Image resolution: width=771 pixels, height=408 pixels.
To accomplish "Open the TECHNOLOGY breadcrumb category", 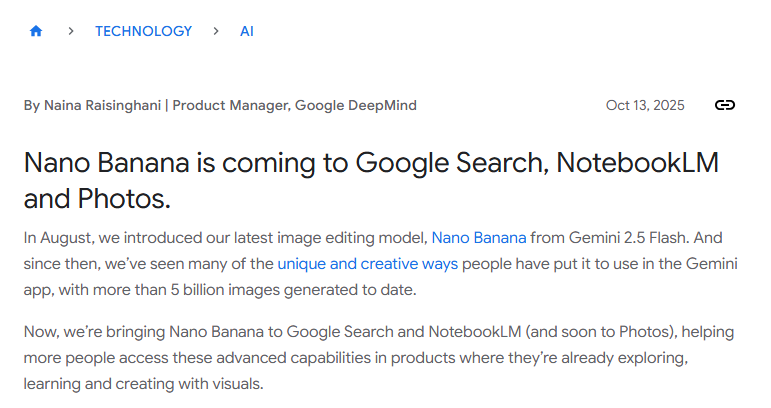I will pos(143,31).
